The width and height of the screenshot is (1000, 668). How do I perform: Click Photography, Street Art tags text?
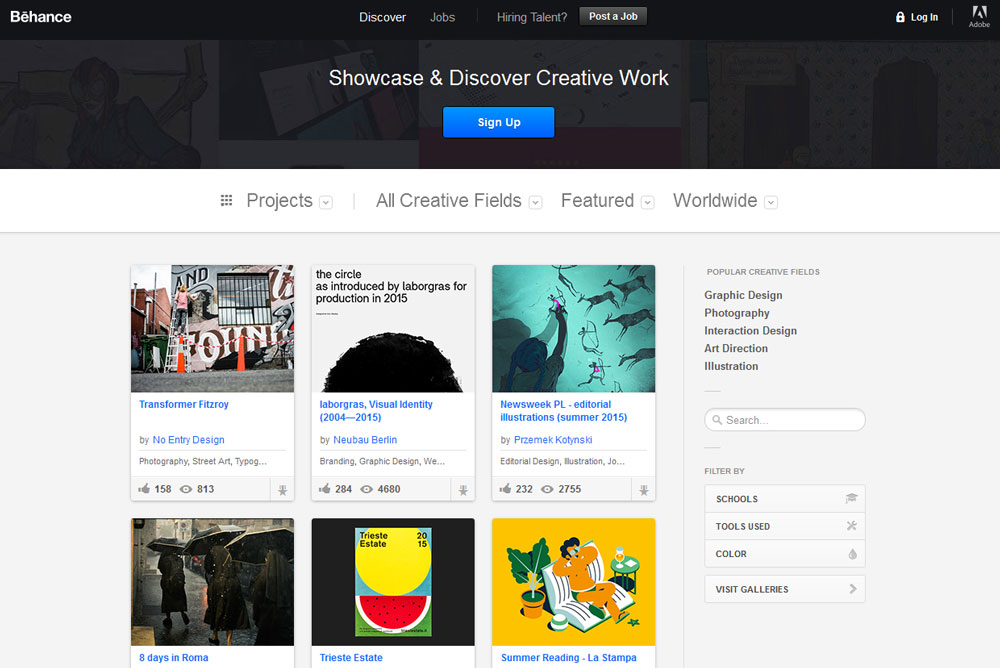(x=203, y=461)
